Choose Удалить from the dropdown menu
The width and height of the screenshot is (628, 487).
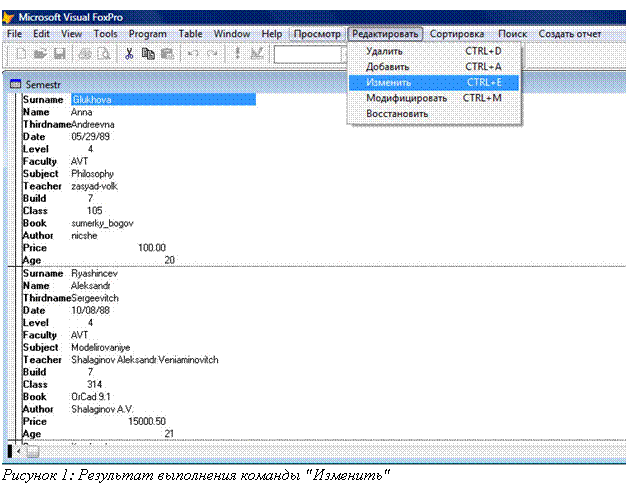pos(434,51)
